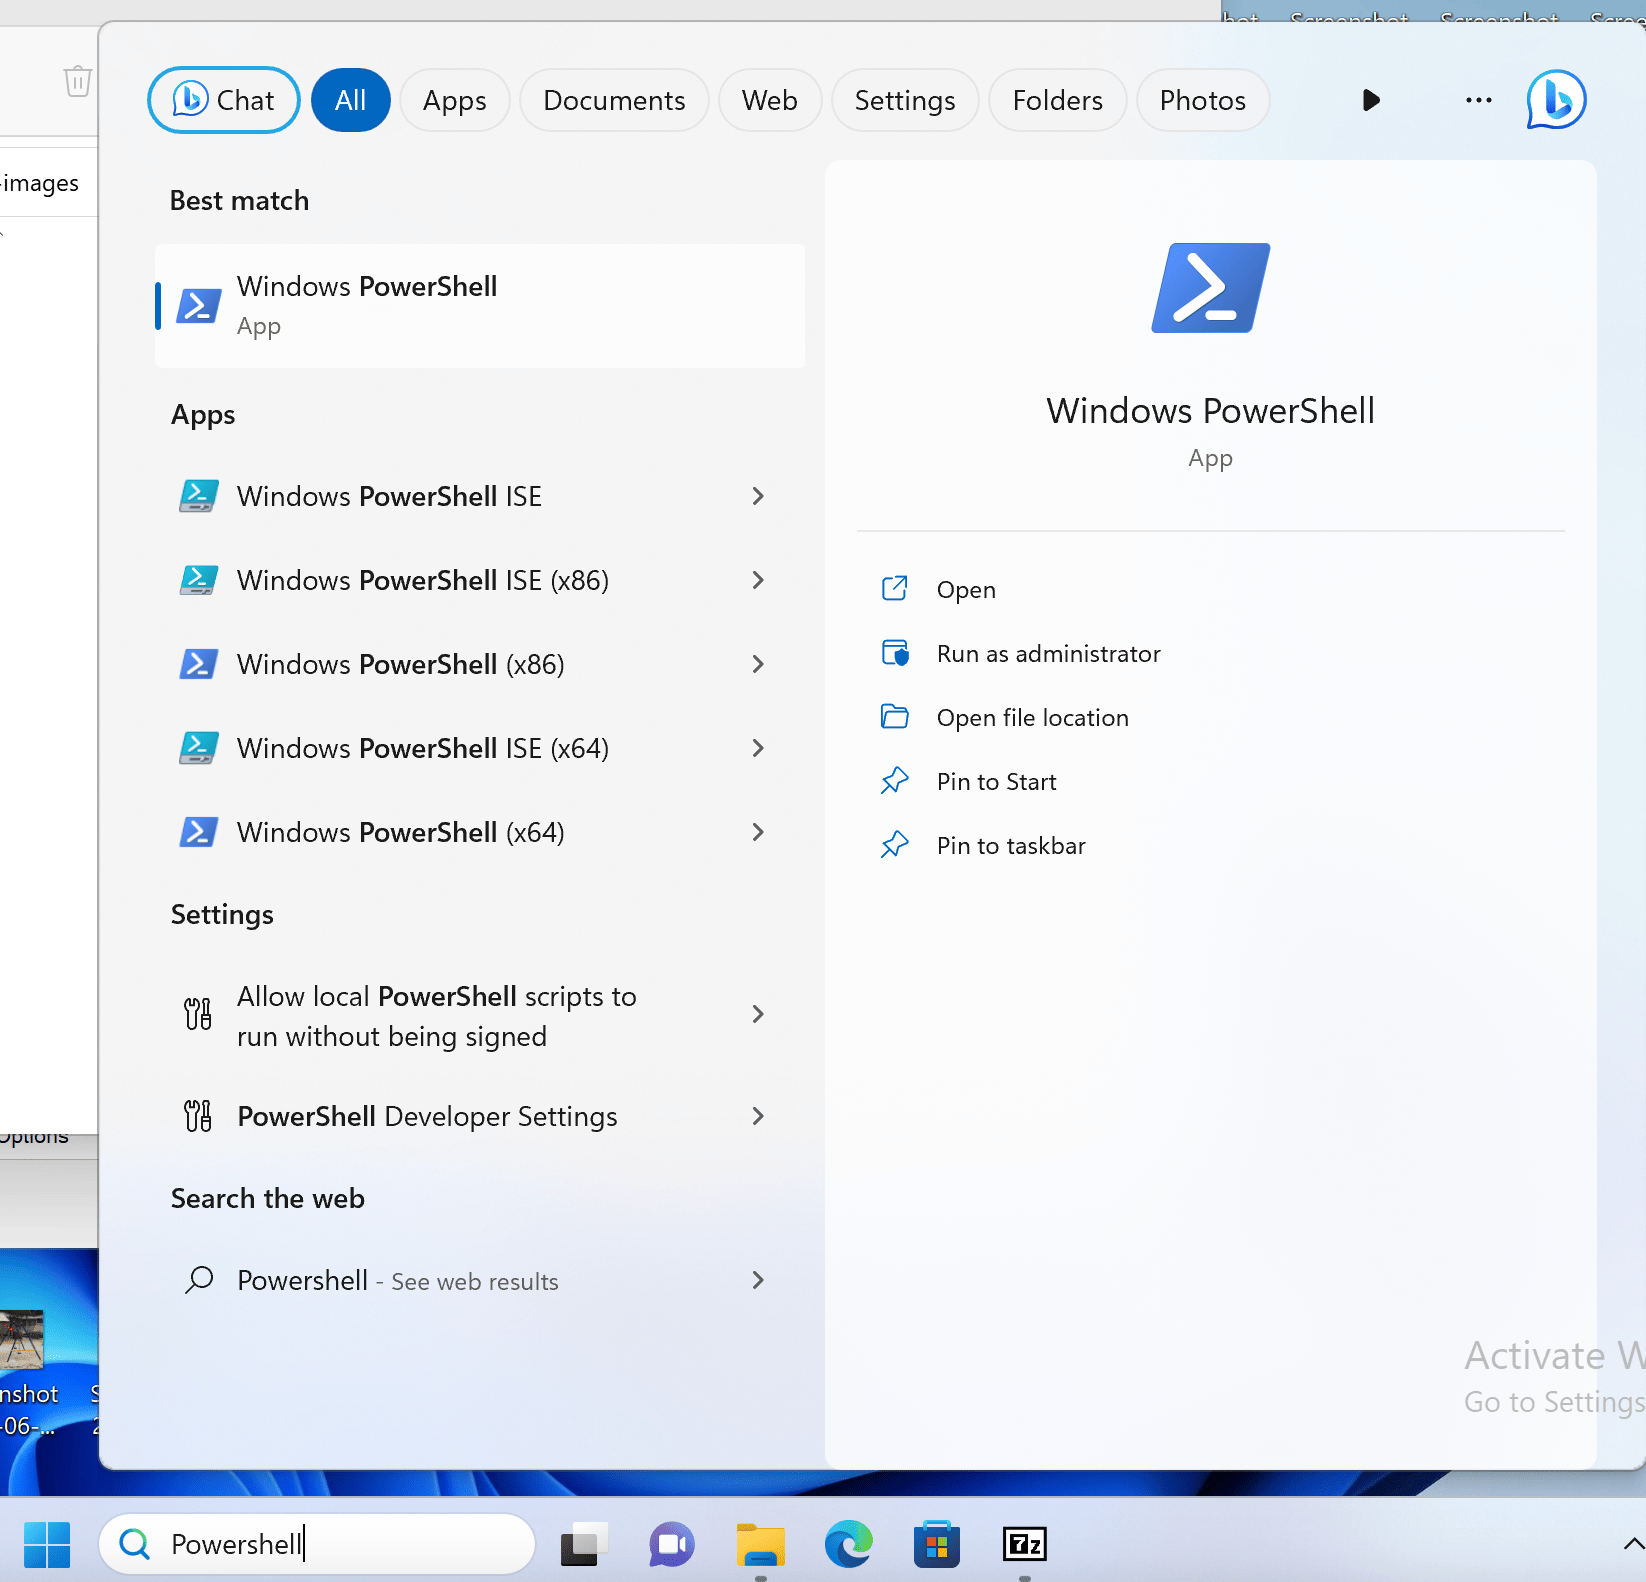Choose Pin to taskbar
Image resolution: width=1646 pixels, height=1582 pixels.
point(1011,846)
